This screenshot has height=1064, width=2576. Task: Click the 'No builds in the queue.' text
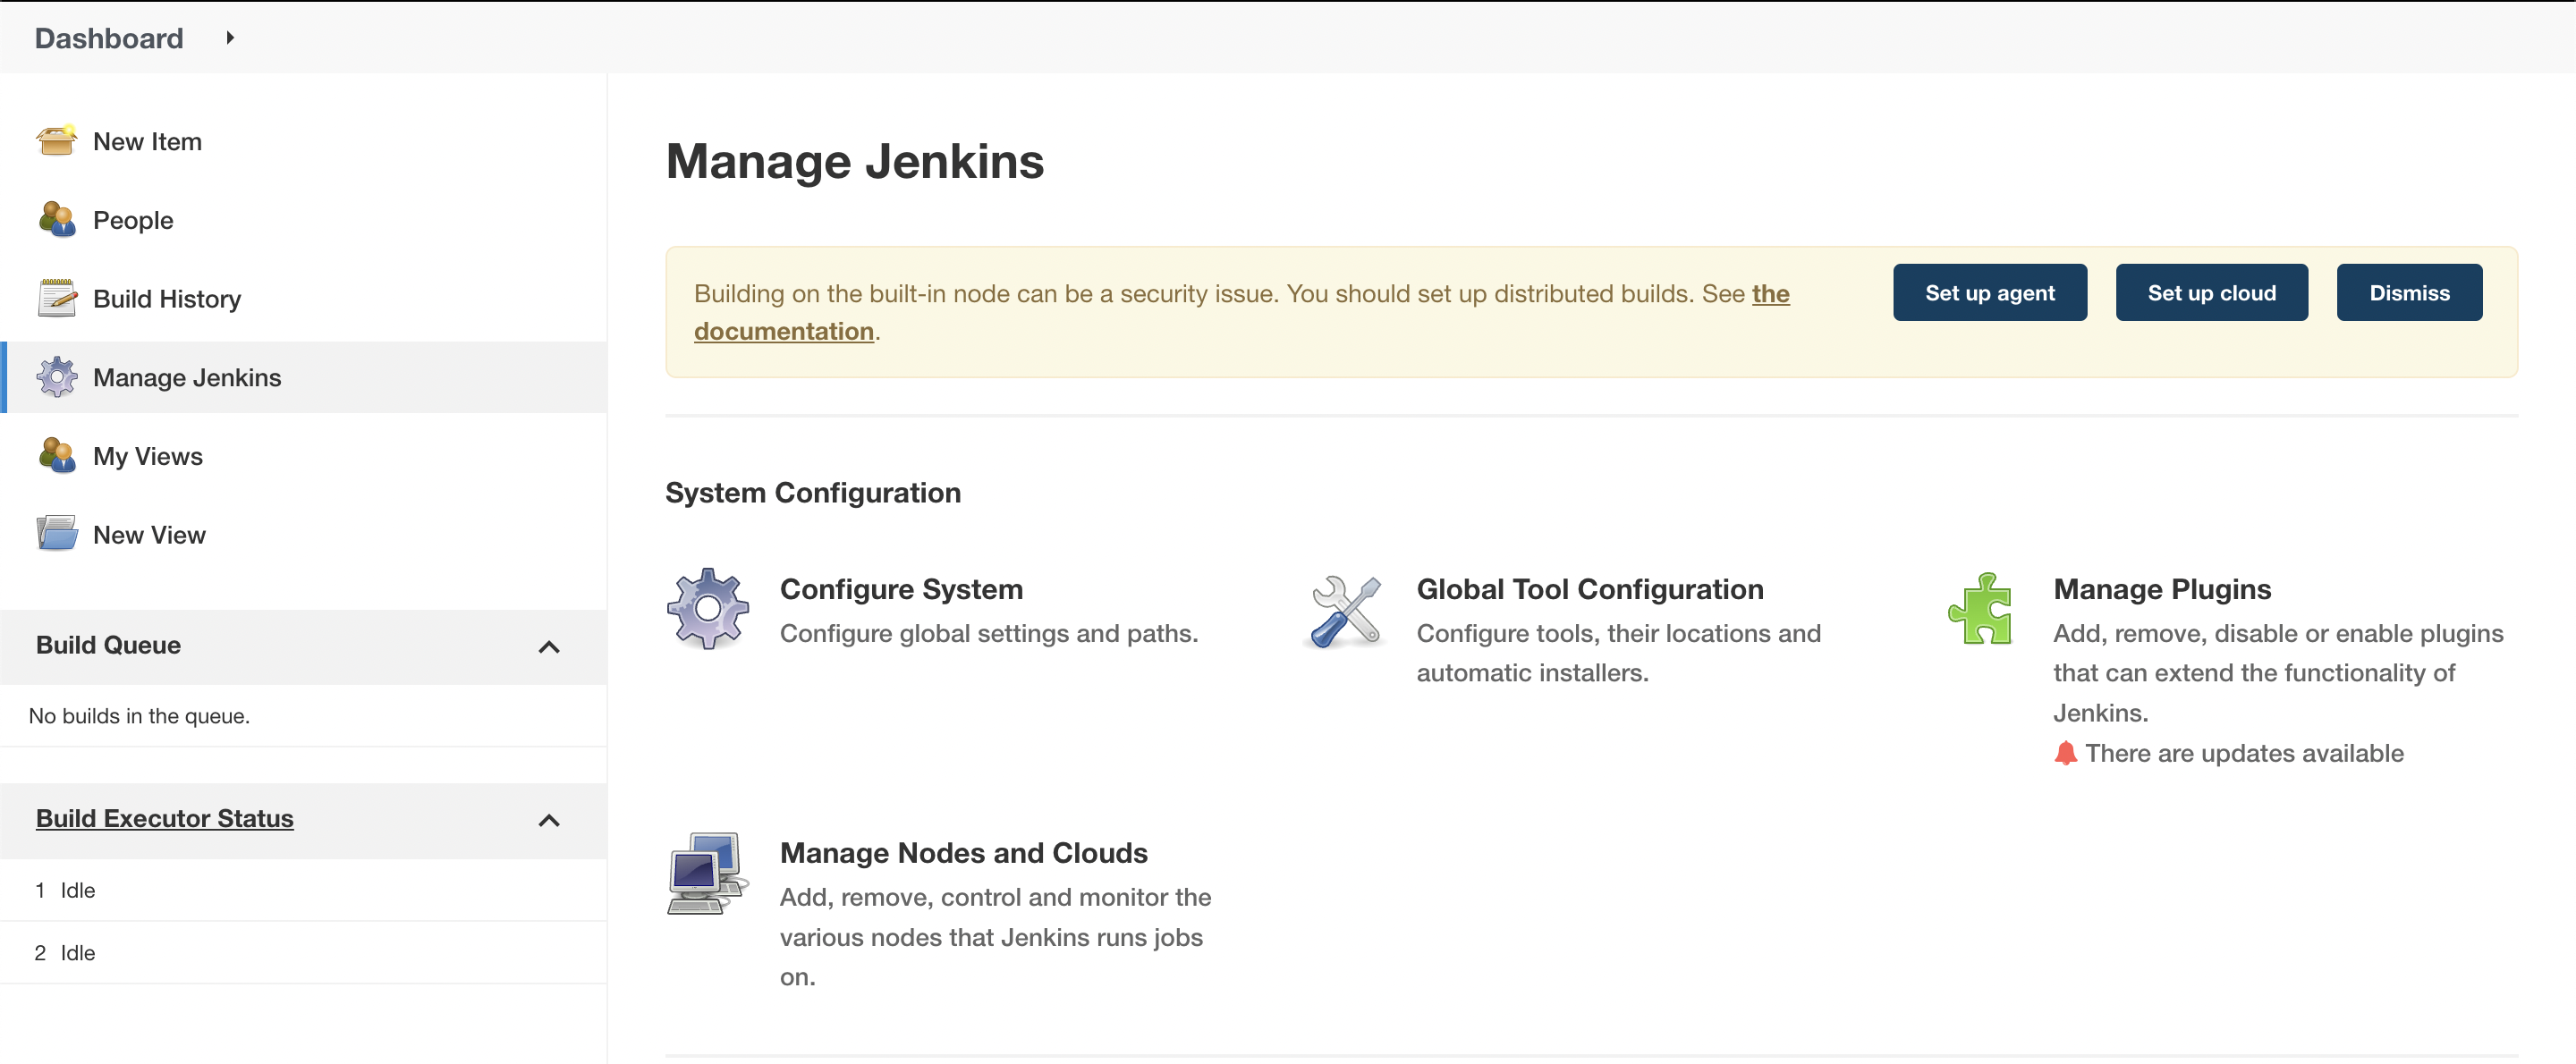[139, 716]
